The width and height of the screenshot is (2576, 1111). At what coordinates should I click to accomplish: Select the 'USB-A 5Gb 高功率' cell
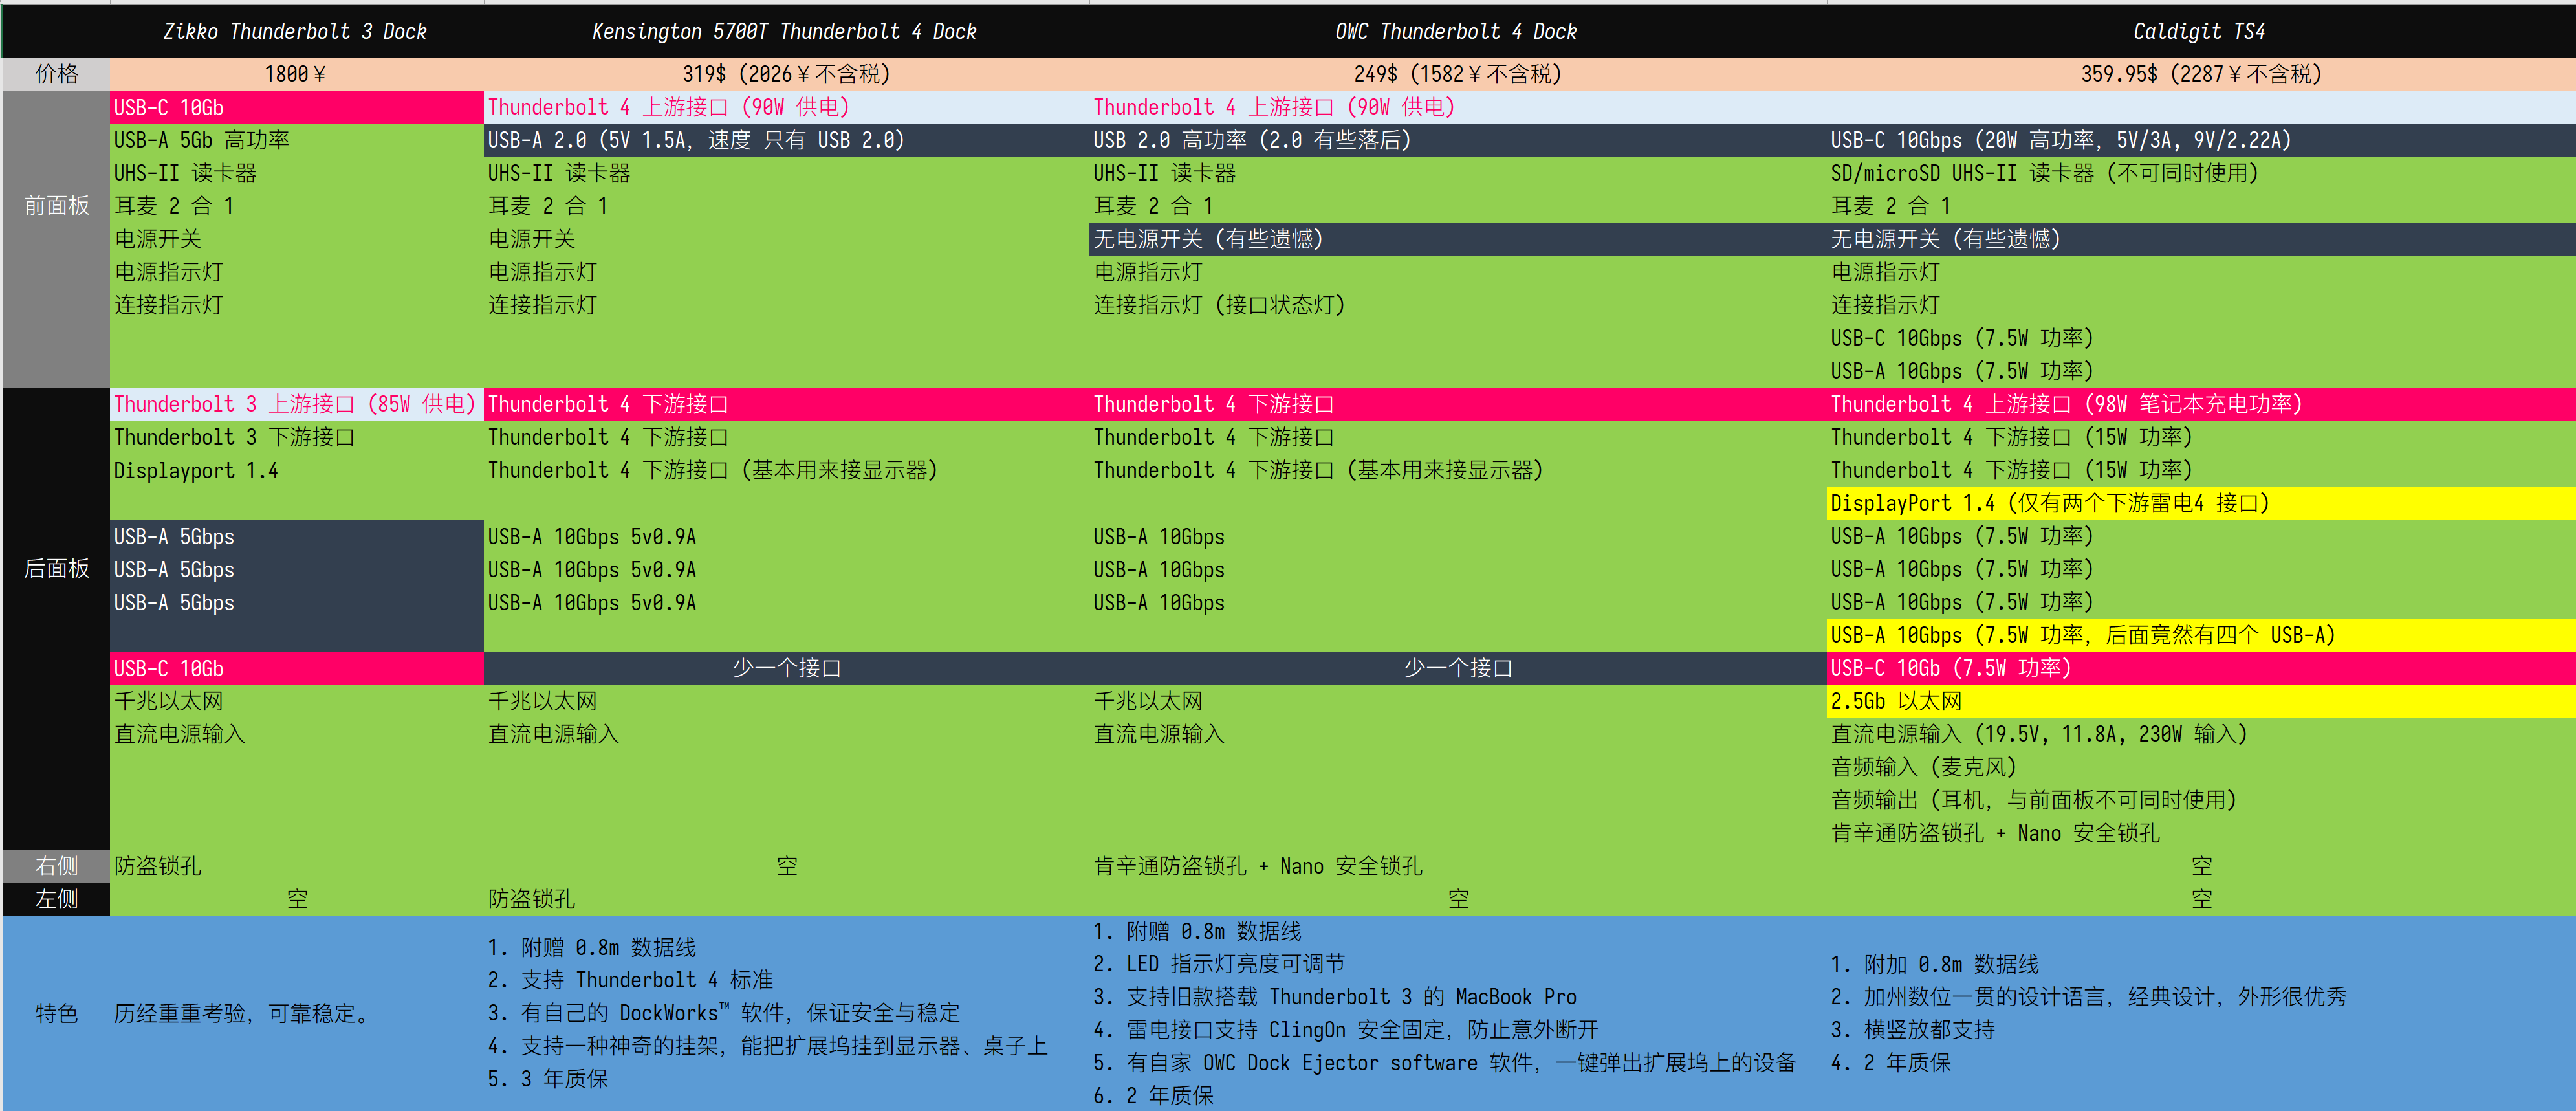coord(296,140)
